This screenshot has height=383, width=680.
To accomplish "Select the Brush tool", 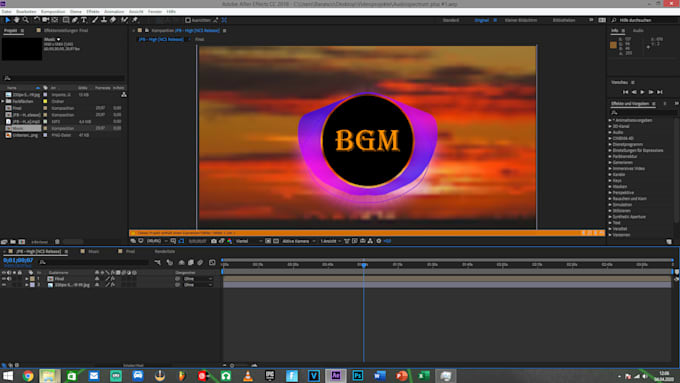I will (x=95, y=20).
